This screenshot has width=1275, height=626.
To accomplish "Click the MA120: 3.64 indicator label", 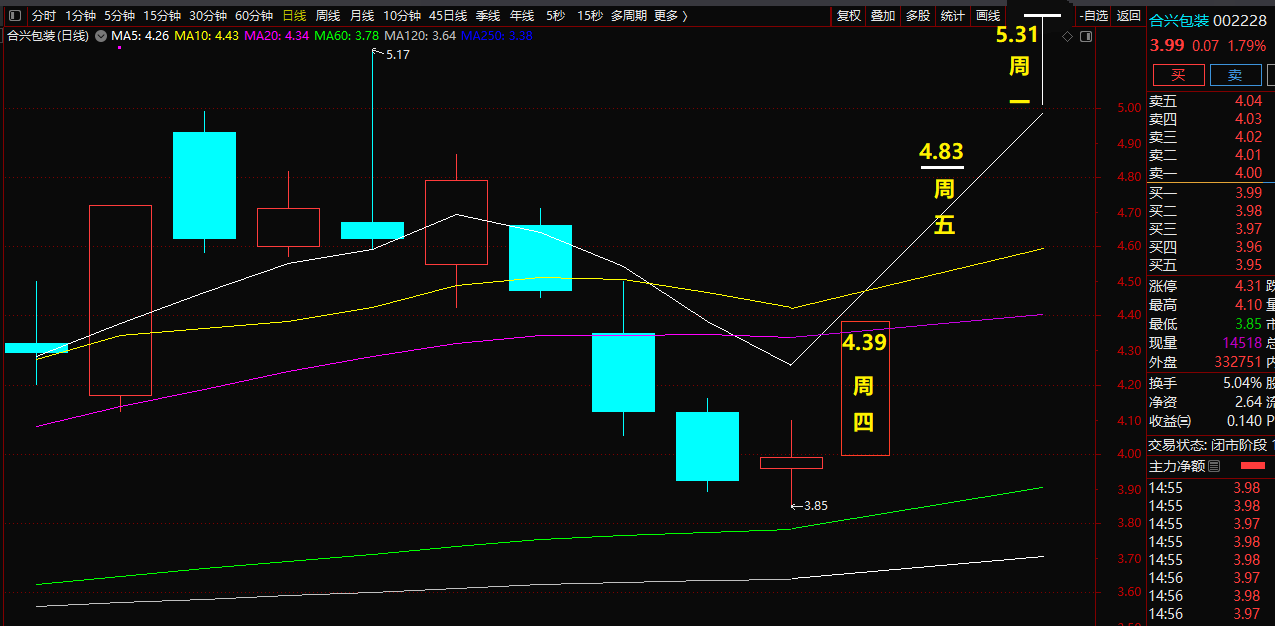I will click(419, 36).
